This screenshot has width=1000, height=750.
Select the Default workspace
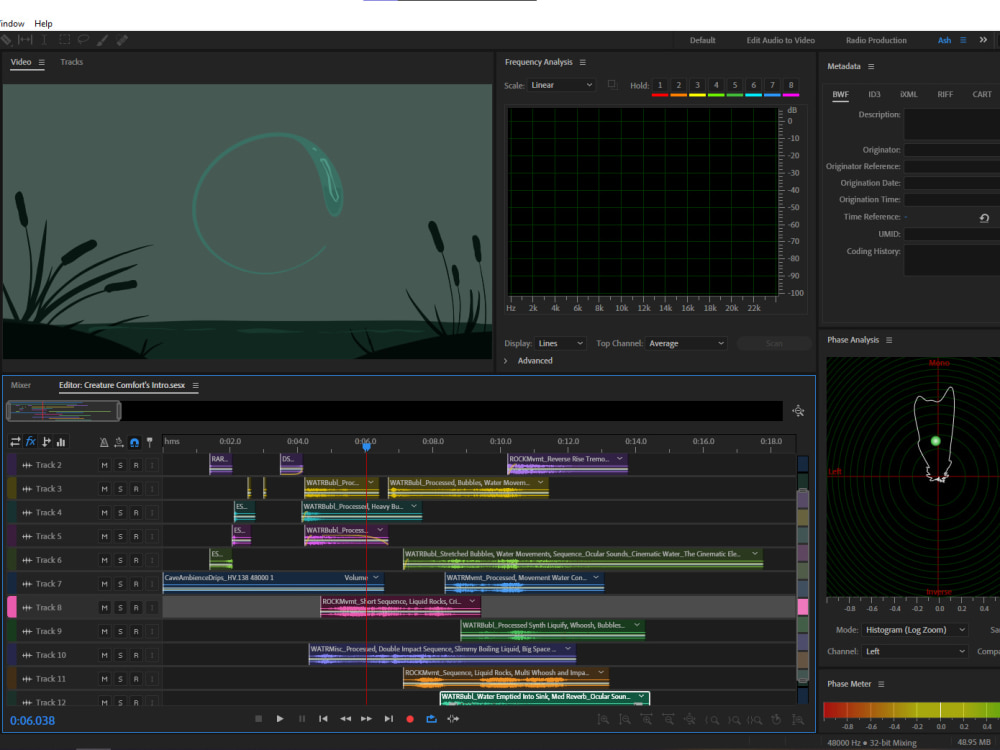click(x=702, y=40)
